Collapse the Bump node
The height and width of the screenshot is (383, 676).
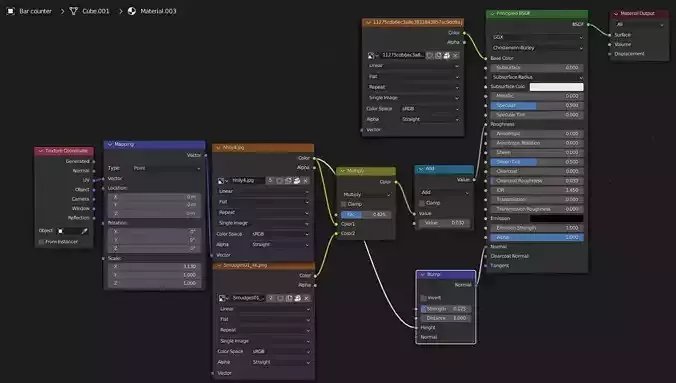click(422, 275)
